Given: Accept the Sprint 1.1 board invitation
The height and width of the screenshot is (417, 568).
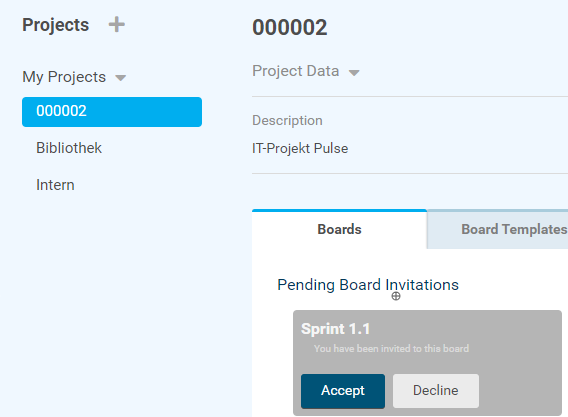Looking at the screenshot, I should (343, 391).
